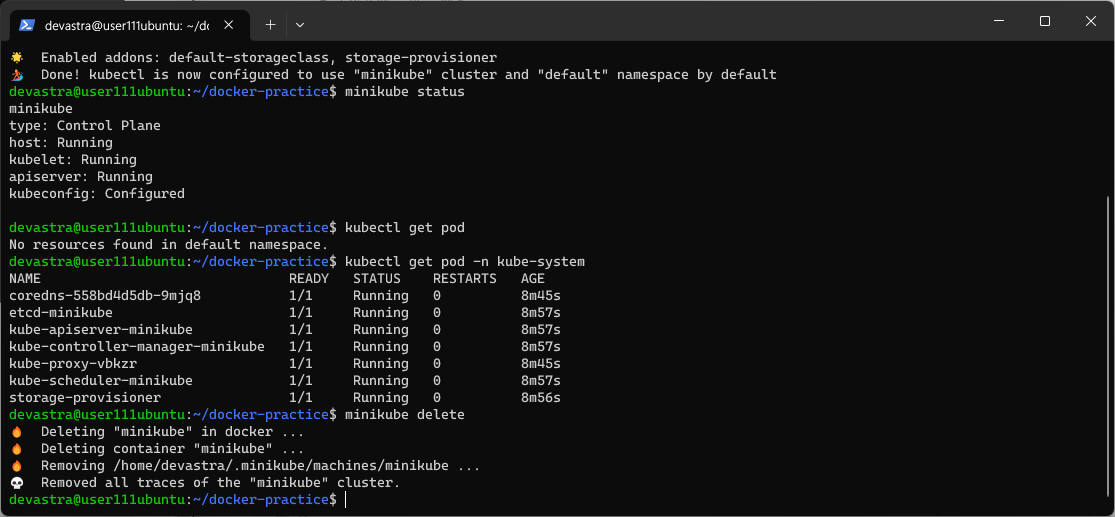
Task: Click the surfer emoji before Done! line
Action: (17, 74)
